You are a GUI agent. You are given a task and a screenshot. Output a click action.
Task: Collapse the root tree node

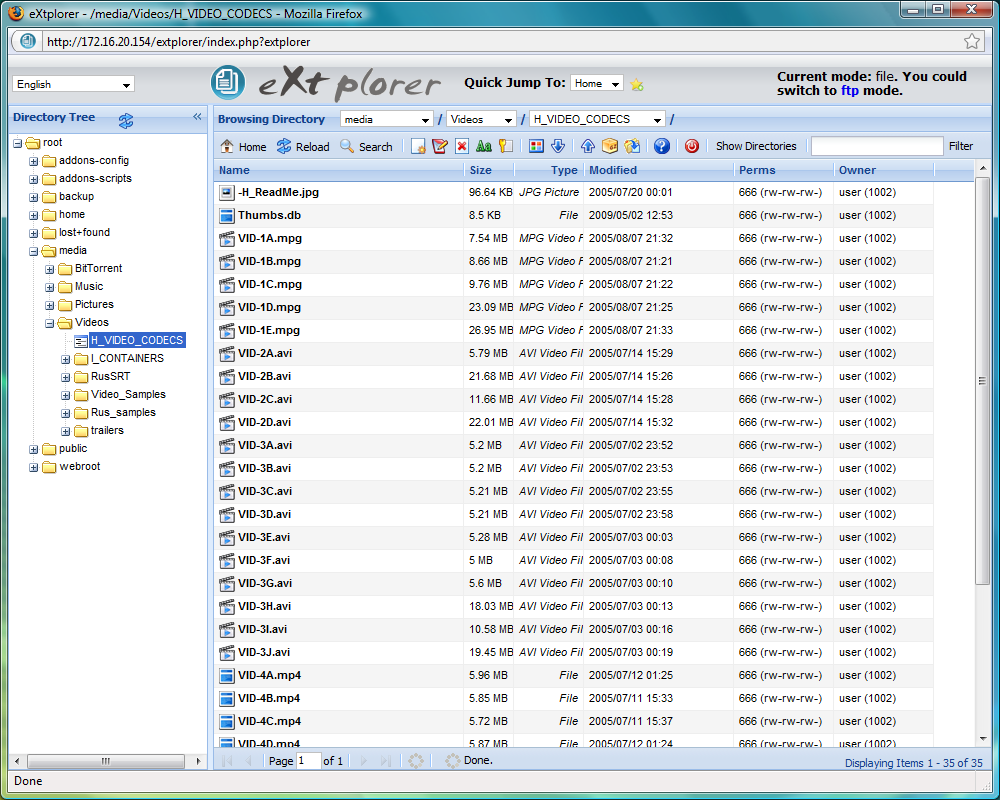18,144
